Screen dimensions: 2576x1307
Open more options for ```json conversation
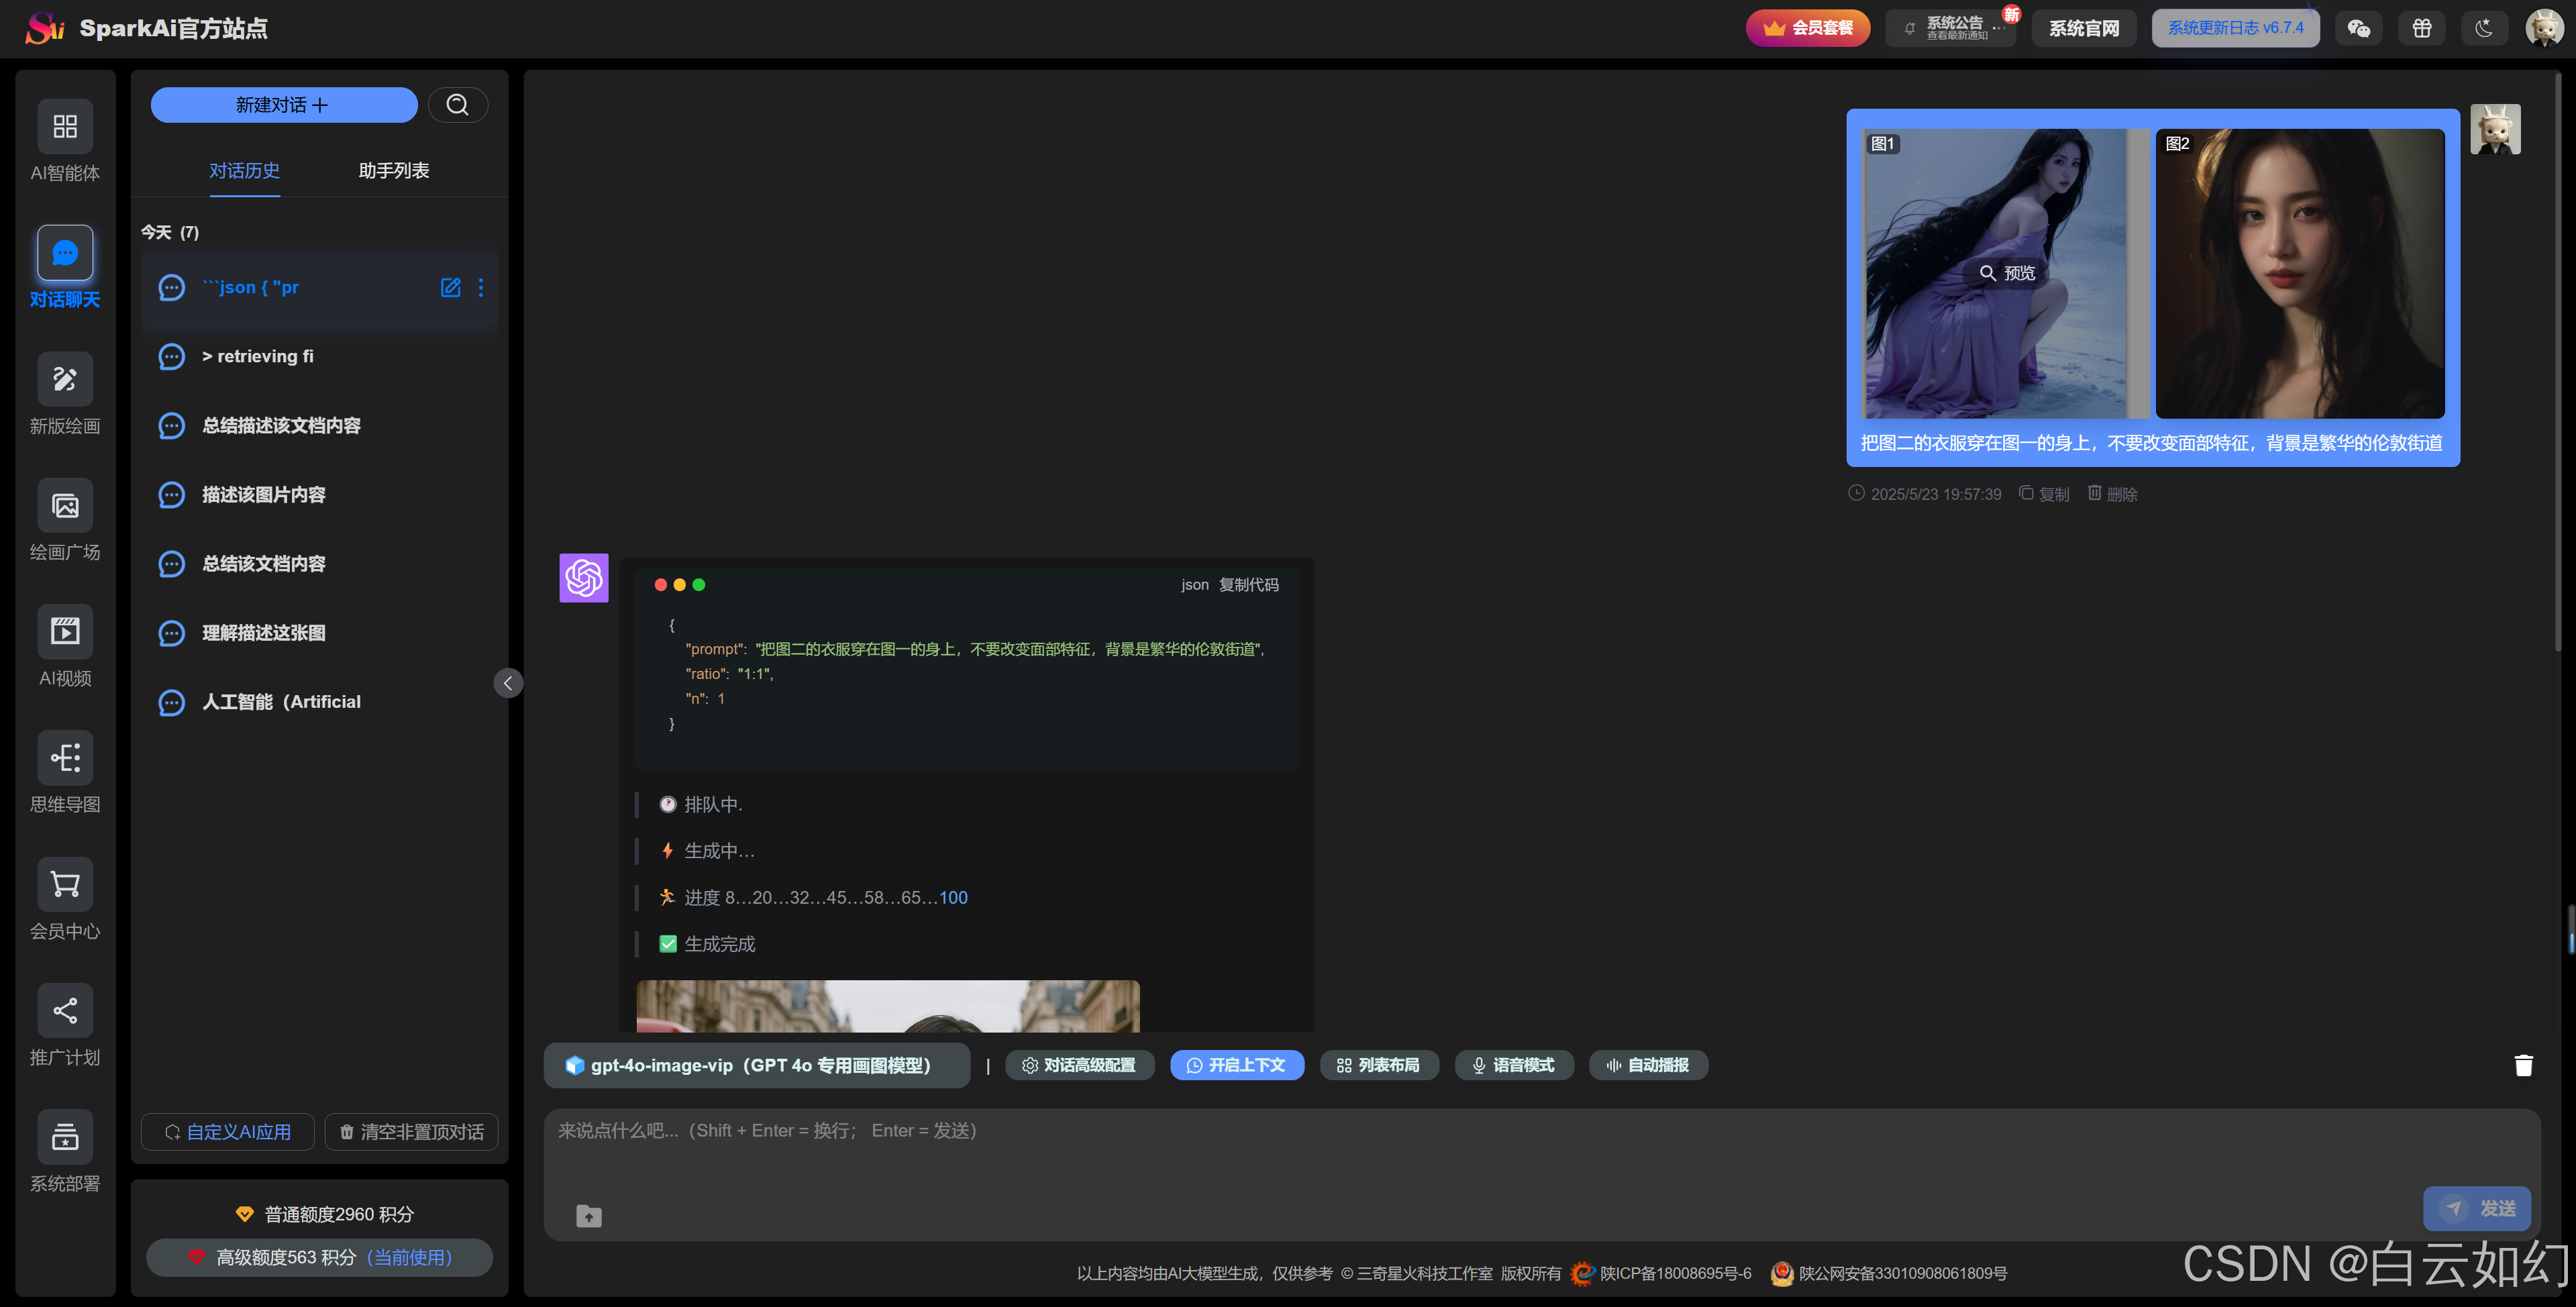[x=481, y=288]
